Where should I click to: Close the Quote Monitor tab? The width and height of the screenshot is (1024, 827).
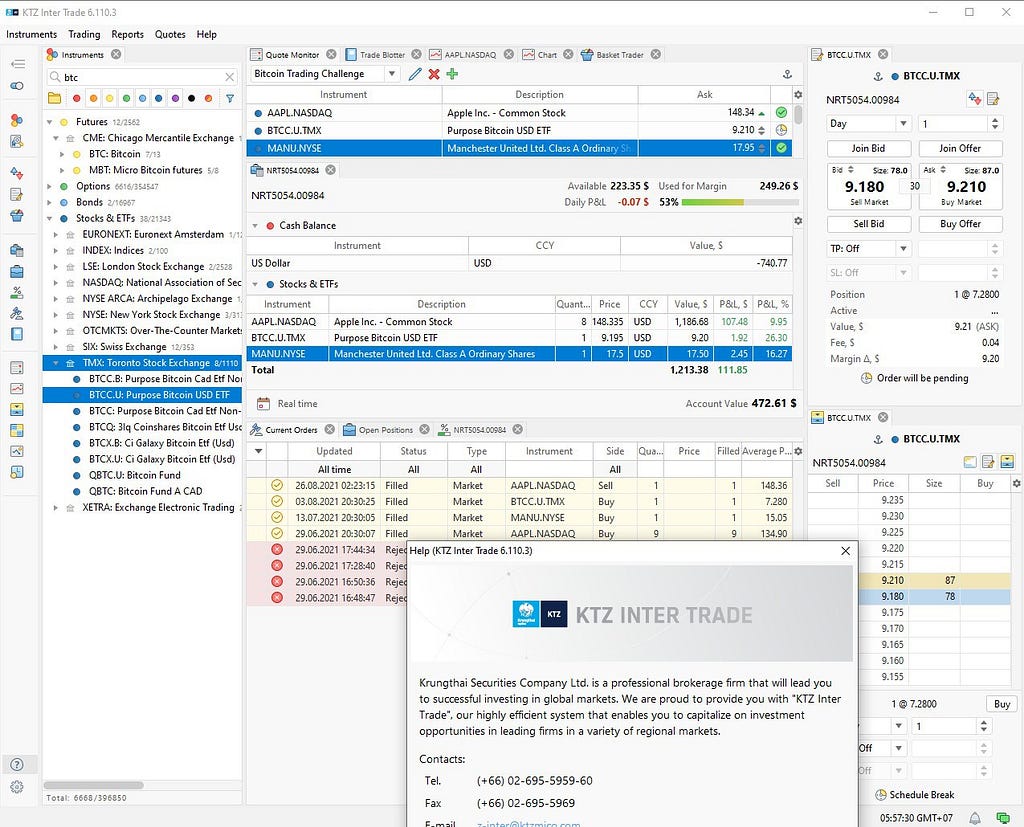coord(332,54)
